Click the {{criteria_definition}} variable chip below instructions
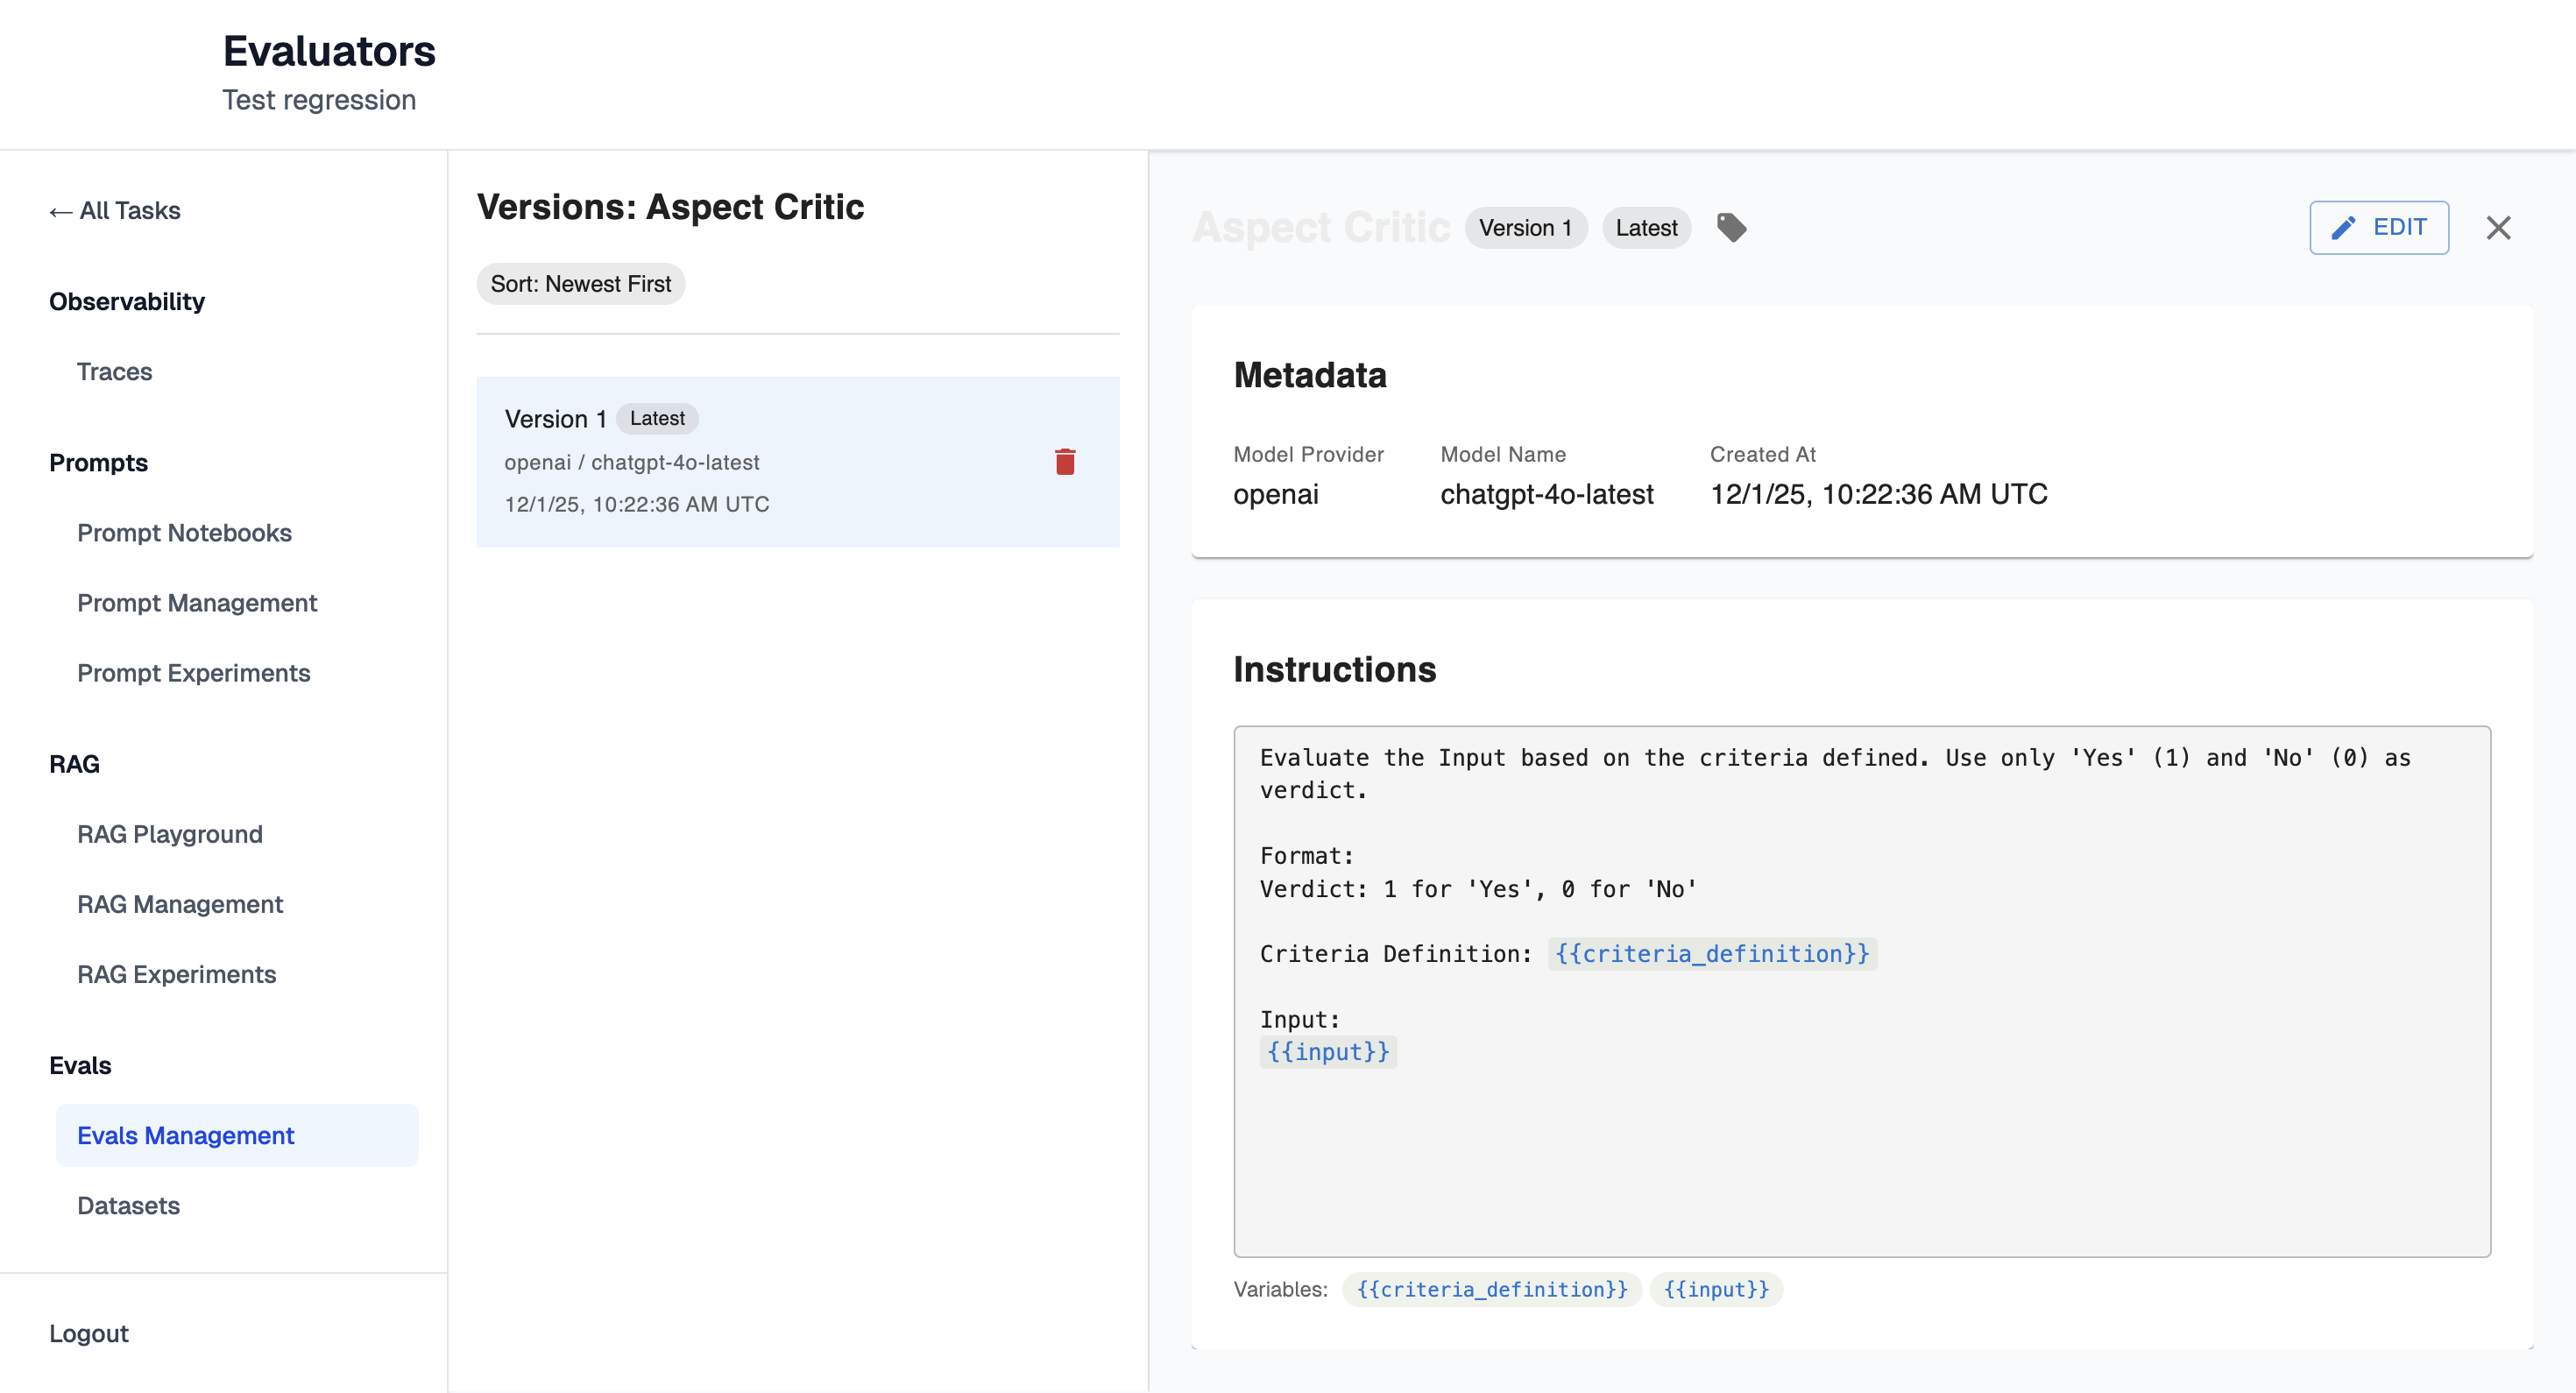Image resolution: width=2576 pixels, height=1393 pixels. click(x=1491, y=1289)
